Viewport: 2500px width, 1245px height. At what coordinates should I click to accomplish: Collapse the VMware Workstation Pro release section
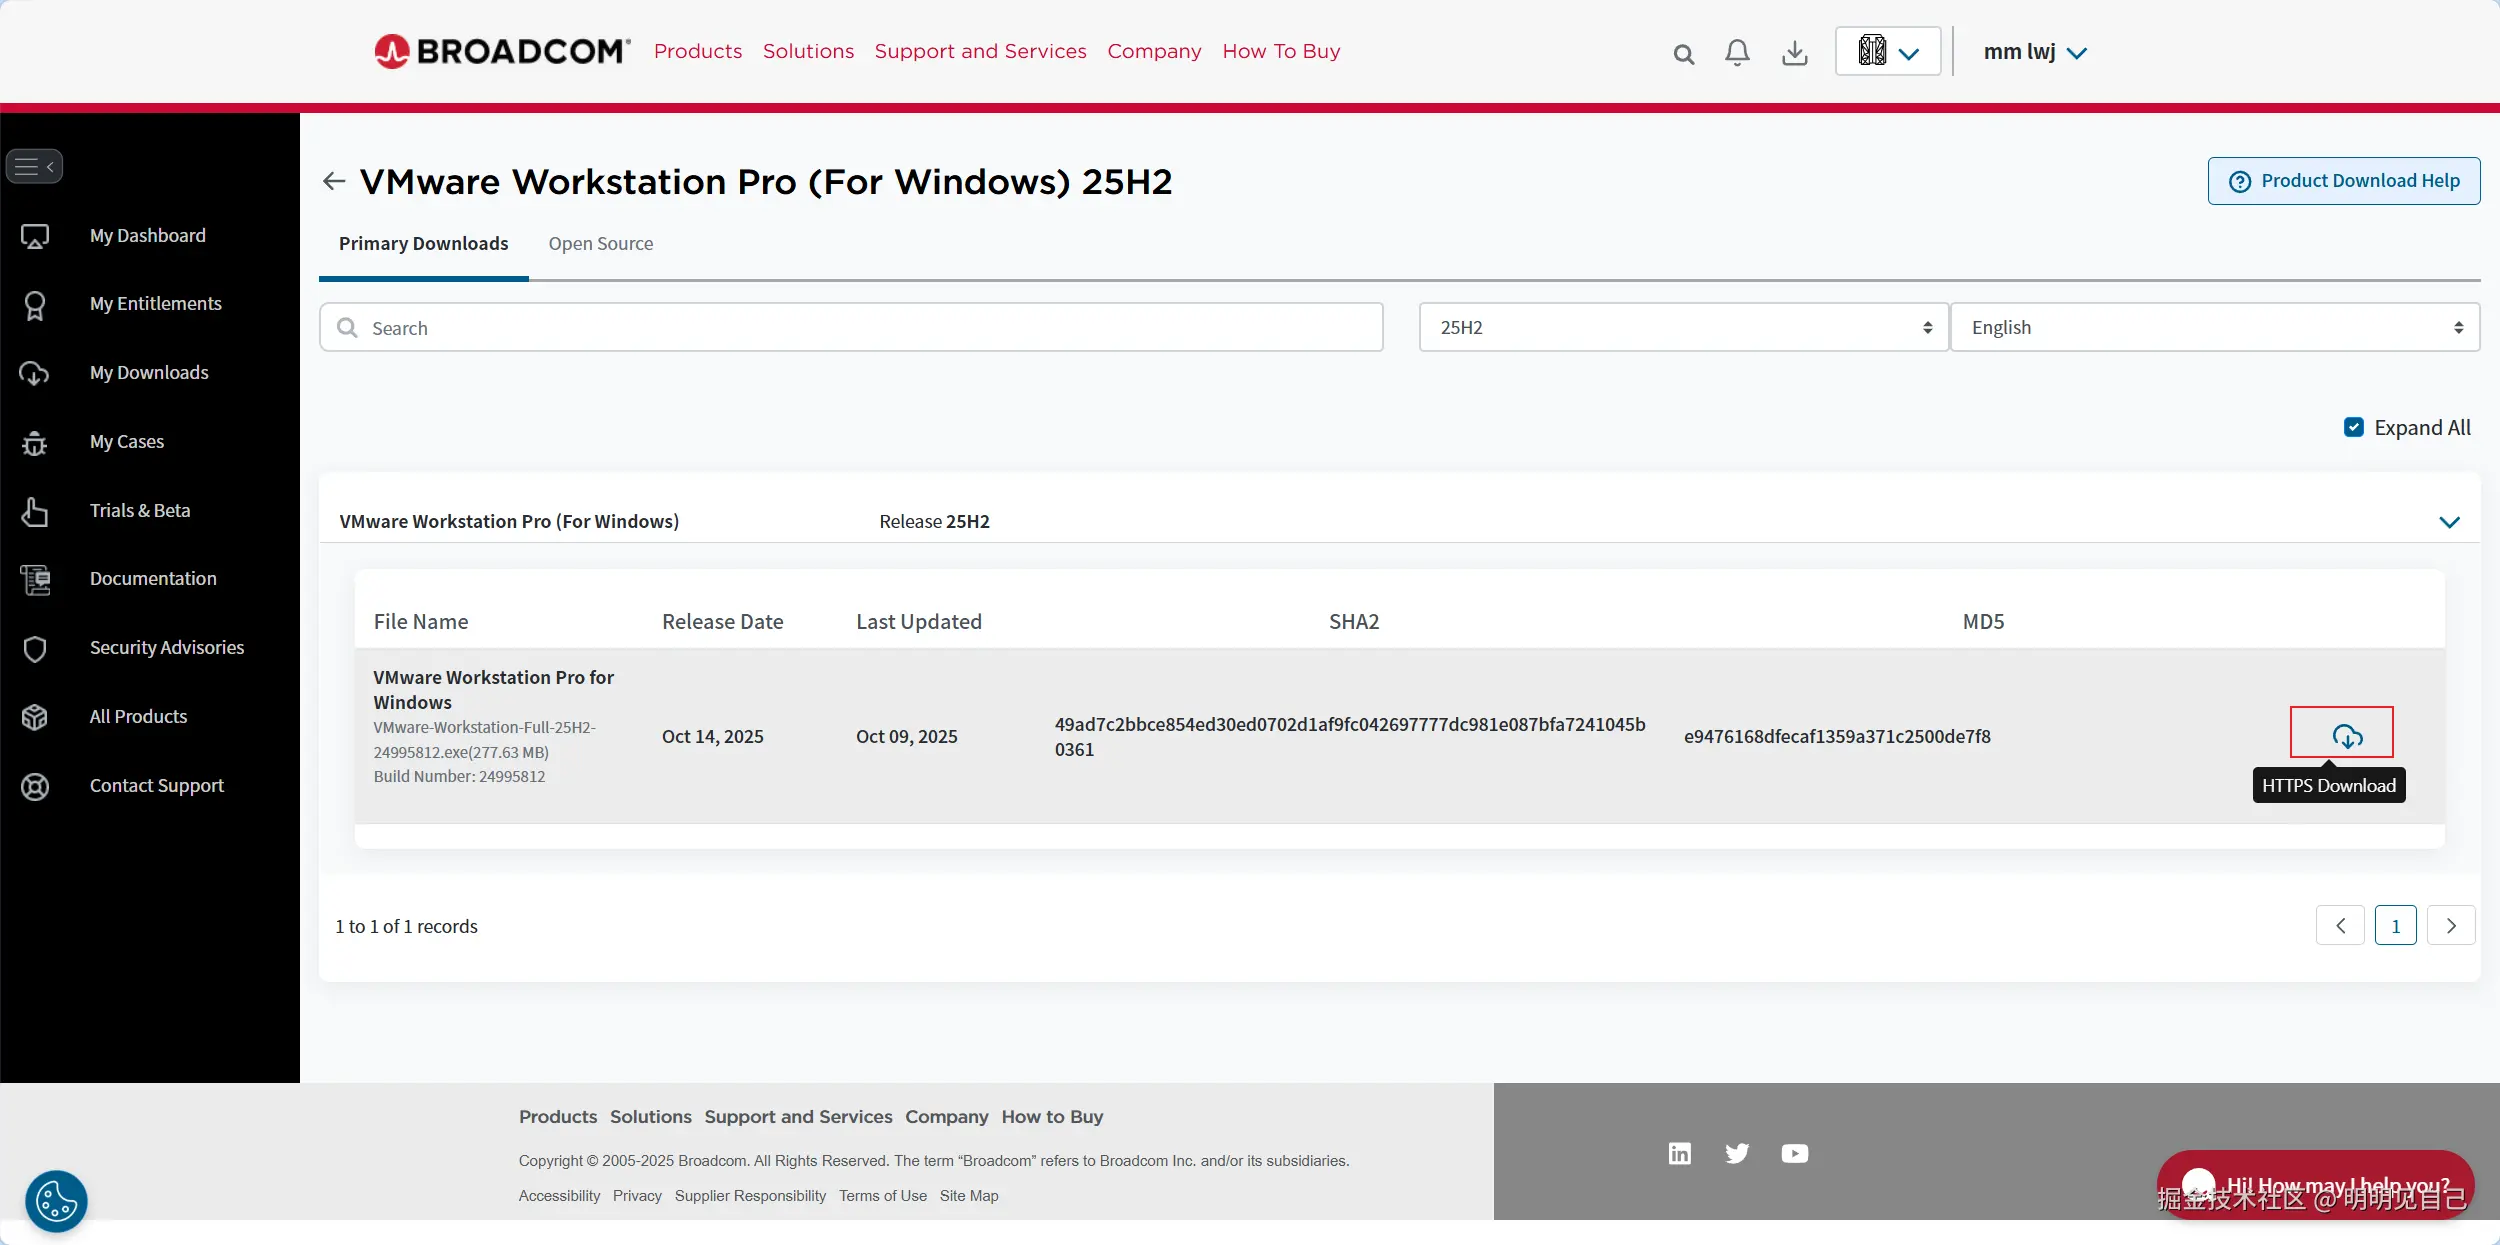coord(2449,522)
